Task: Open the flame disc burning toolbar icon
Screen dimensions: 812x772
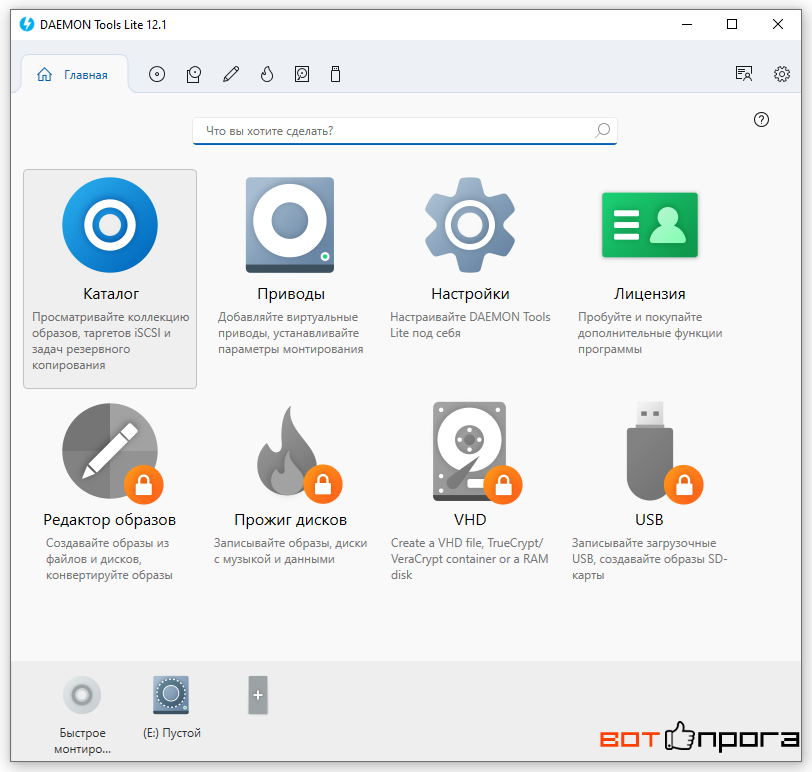Action: click(267, 75)
